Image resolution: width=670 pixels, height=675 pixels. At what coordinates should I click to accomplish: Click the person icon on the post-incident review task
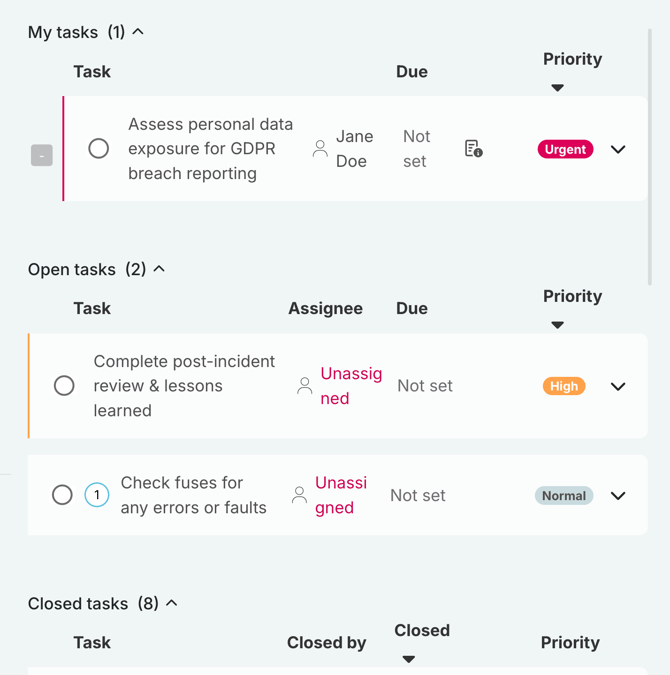point(304,386)
